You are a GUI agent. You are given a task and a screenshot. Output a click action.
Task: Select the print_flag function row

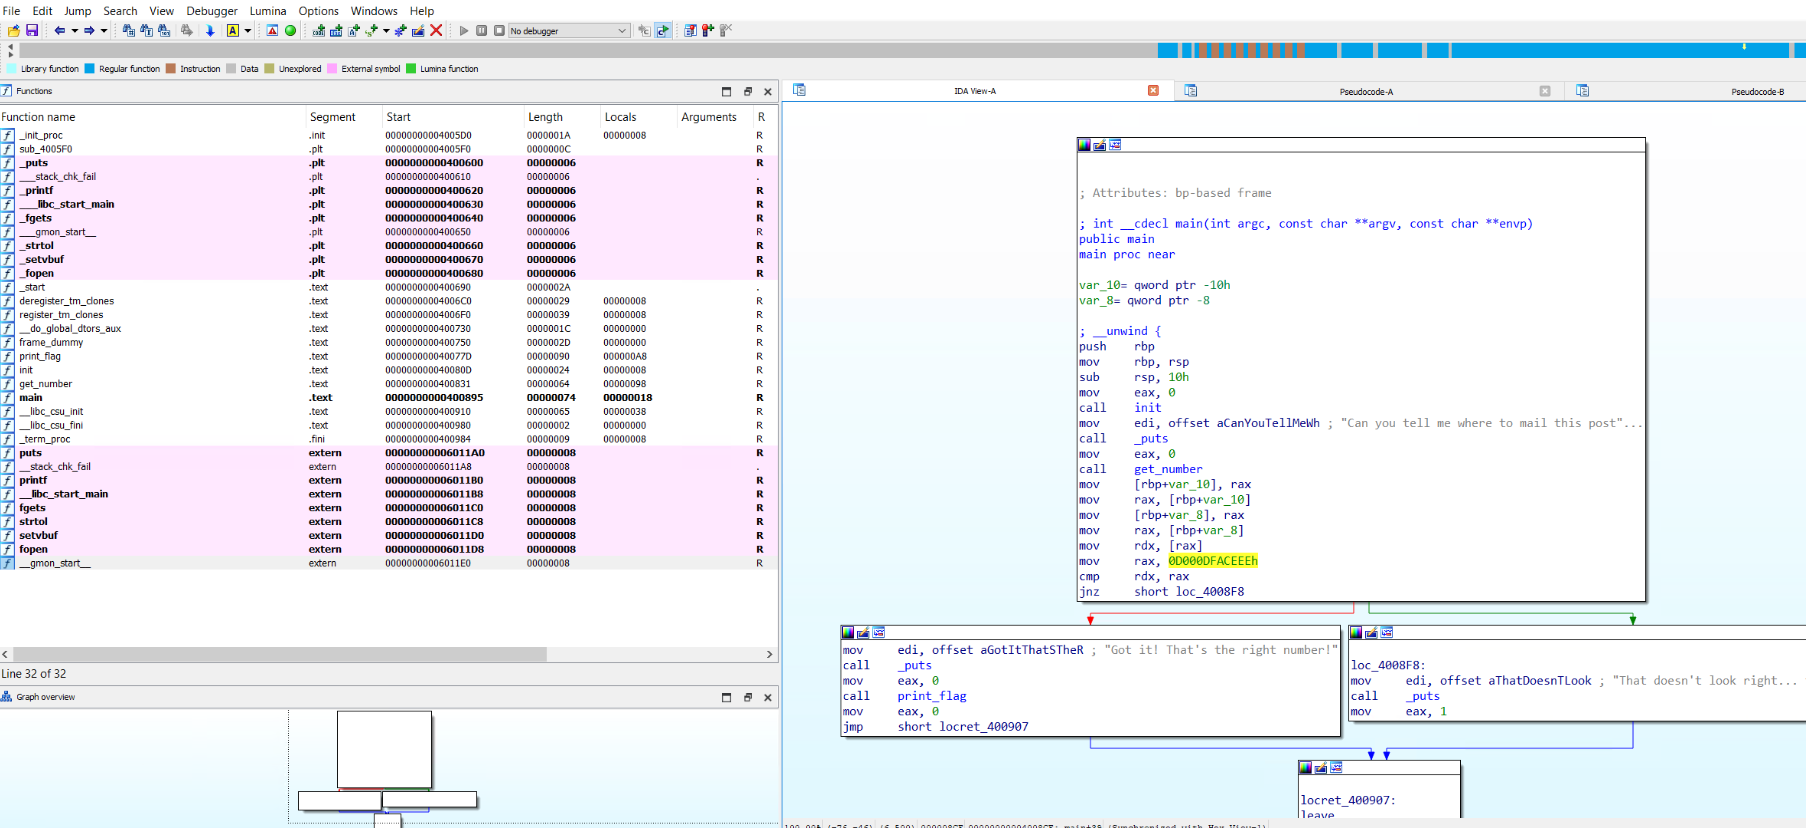388,356
